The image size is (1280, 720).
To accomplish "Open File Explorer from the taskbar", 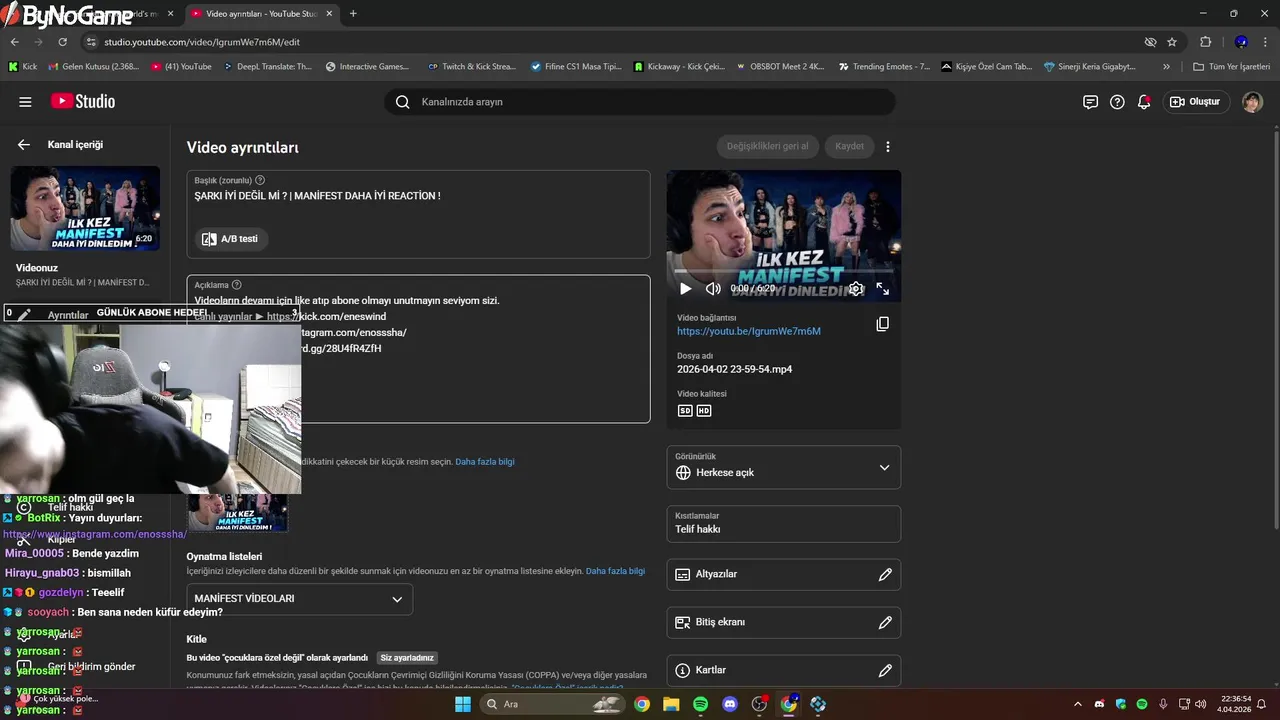I will tap(671, 704).
